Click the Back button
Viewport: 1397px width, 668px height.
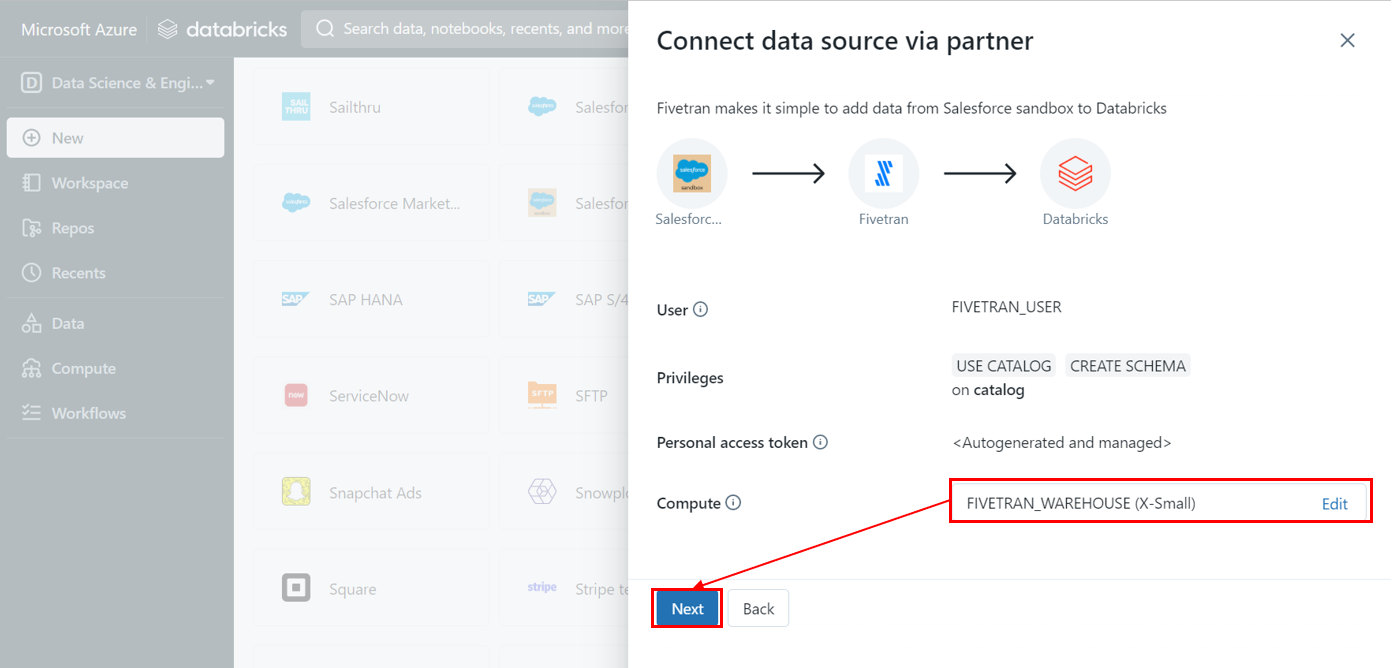[758, 608]
